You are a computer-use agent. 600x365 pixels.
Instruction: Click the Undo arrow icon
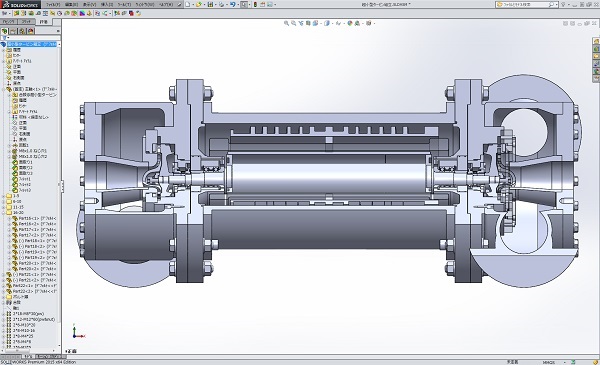232,5
